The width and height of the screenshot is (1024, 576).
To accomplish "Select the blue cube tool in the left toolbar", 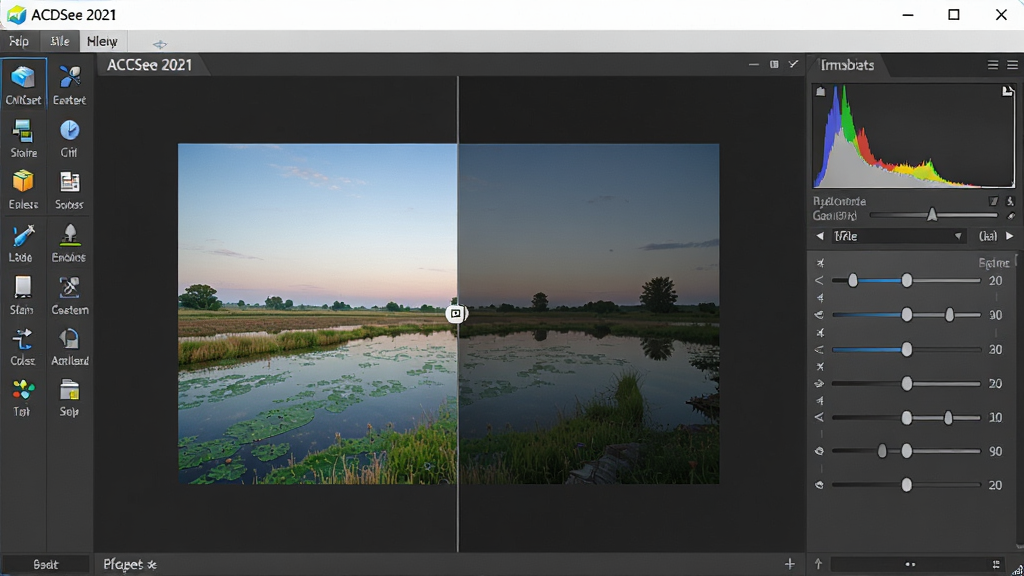I will [24, 78].
